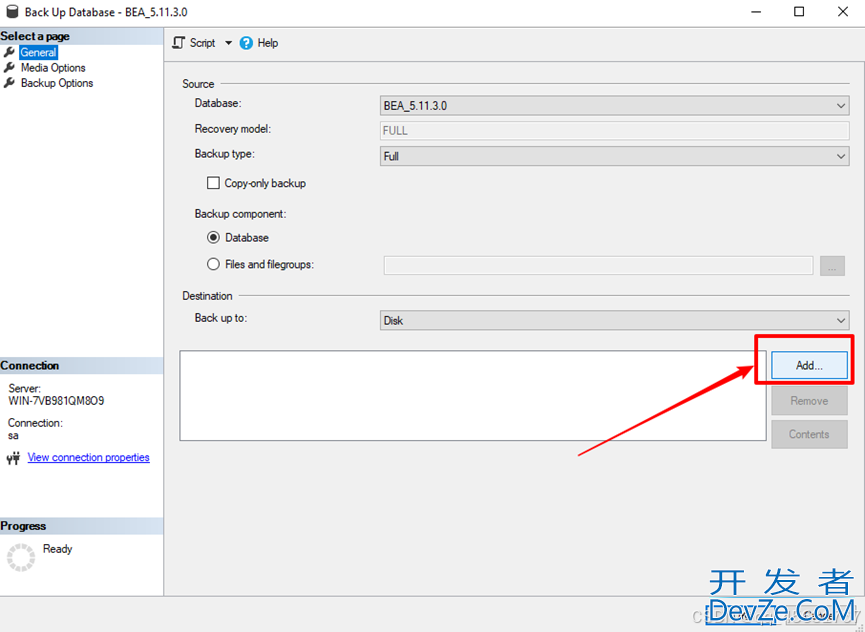Enable the Copy-only backup checkbox
865x632 pixels.
coord(213,183)
